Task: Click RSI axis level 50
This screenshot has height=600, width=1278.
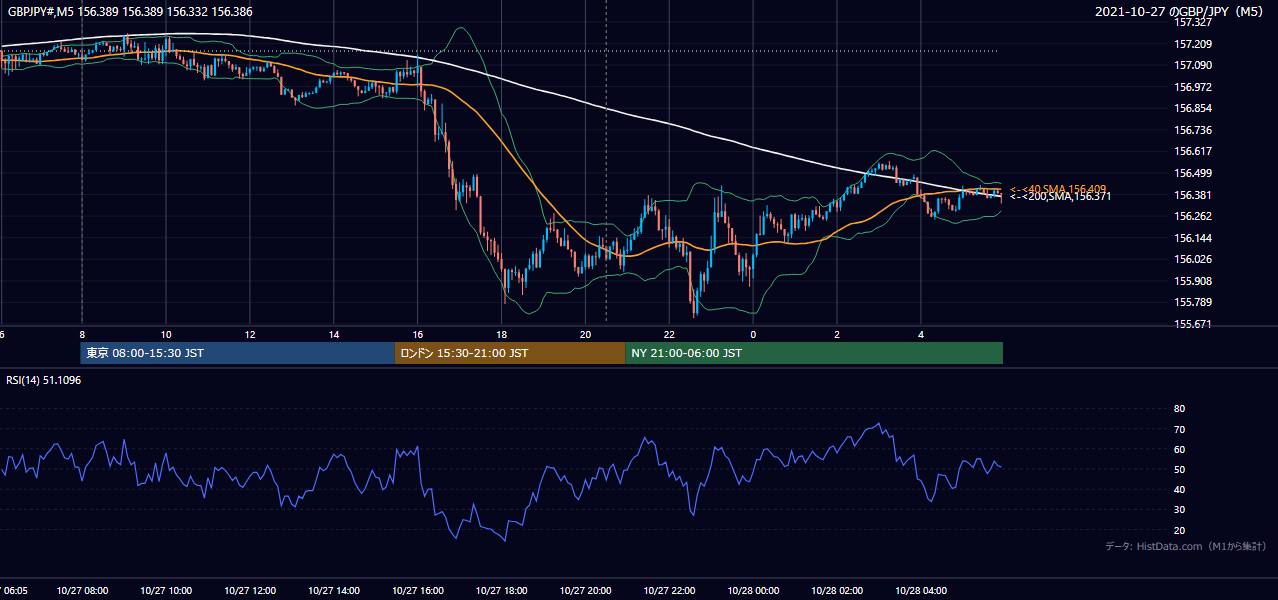Action: [1180, 469]
